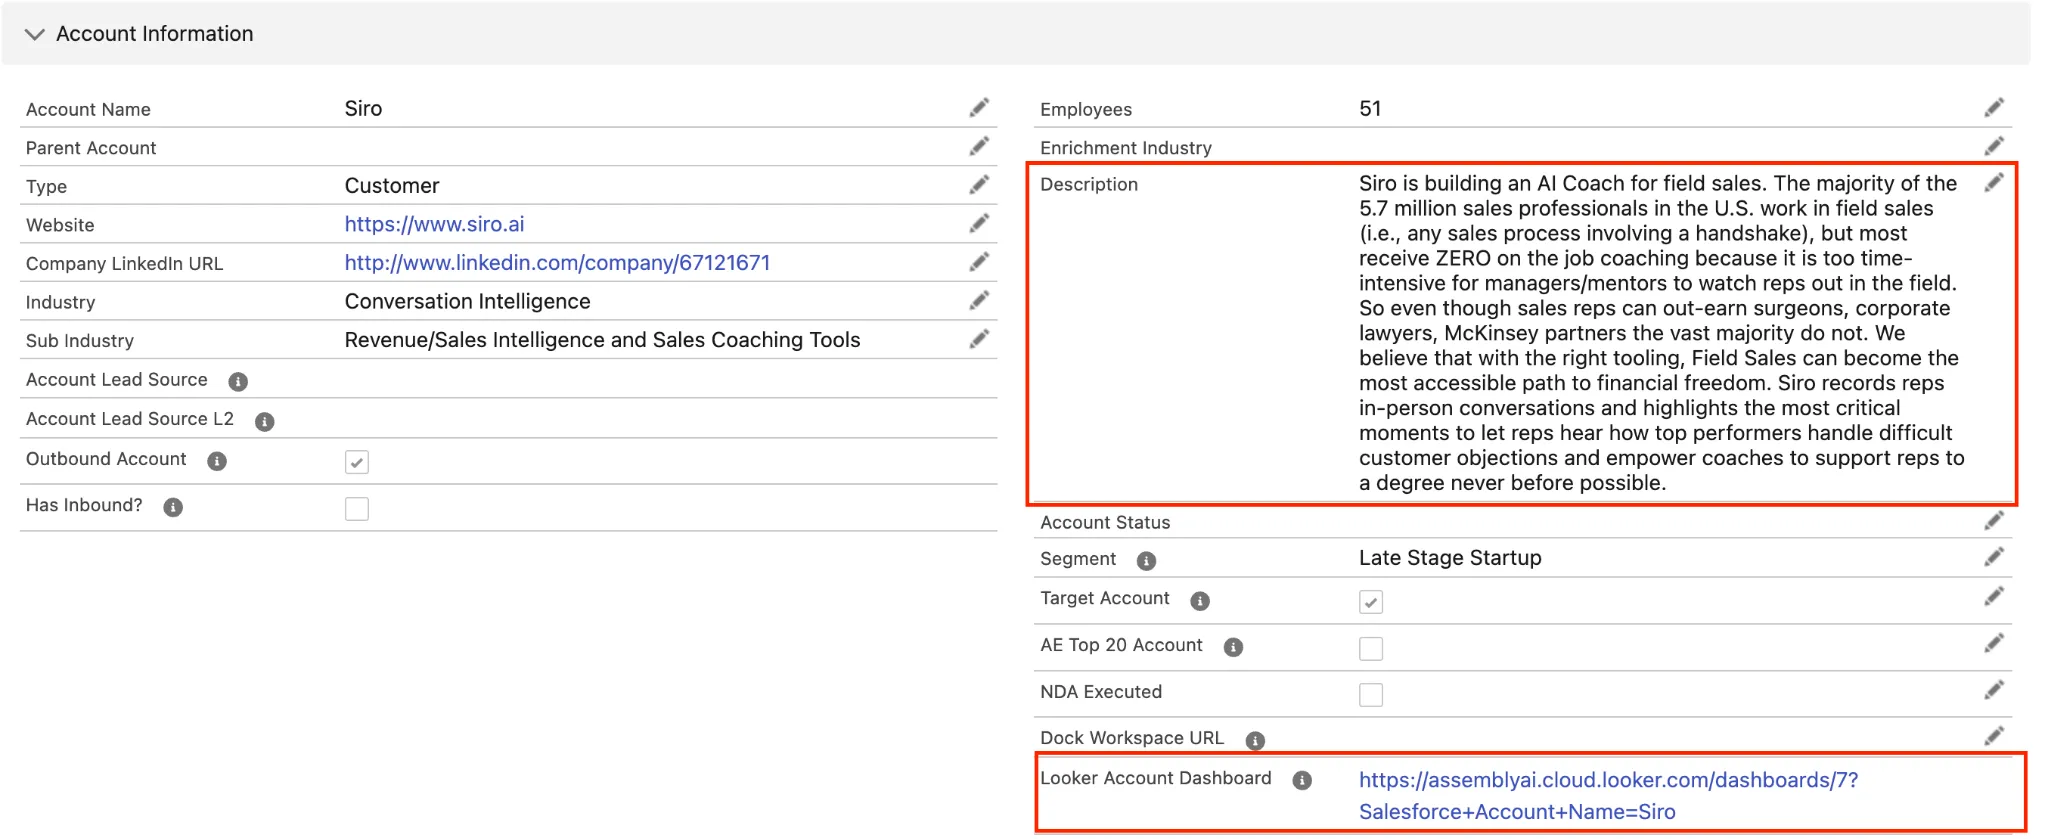Collapse the Account Information section
Viewport: 2048px width, 839px height.
tap(35, 34)
